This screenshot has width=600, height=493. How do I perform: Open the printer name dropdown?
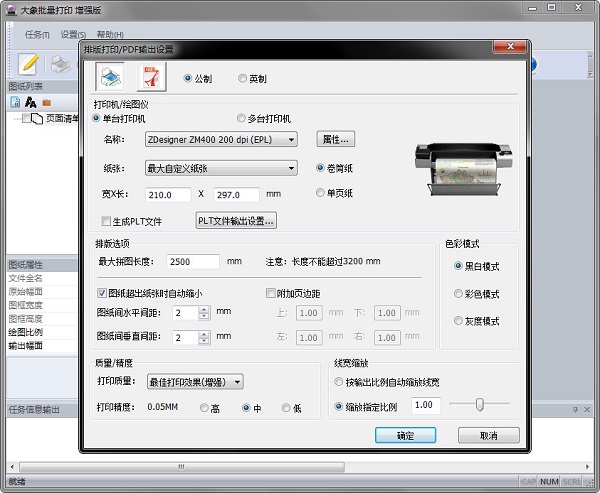coord(221,140)
